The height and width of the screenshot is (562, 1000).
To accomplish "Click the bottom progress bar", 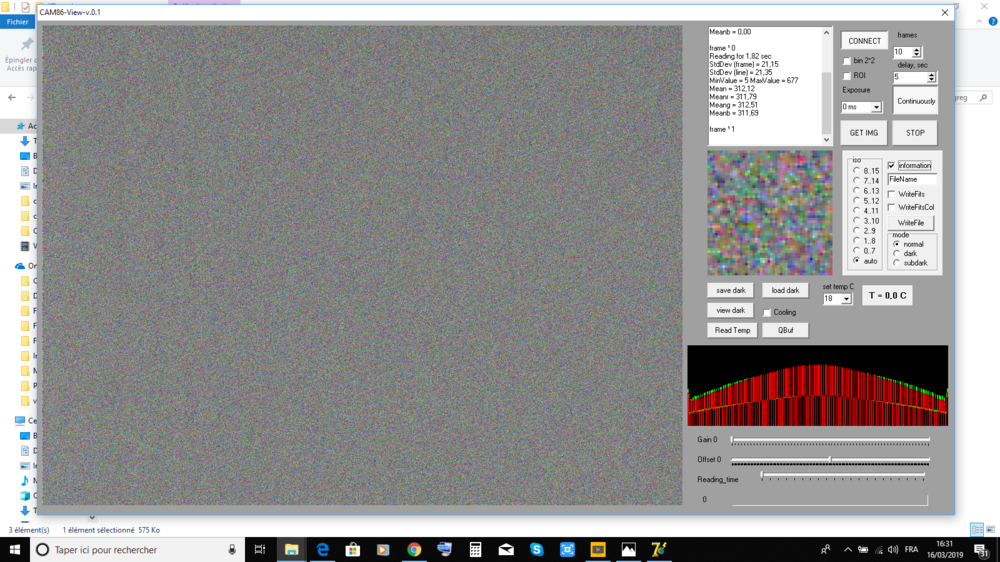I will (x=830, y=500).
